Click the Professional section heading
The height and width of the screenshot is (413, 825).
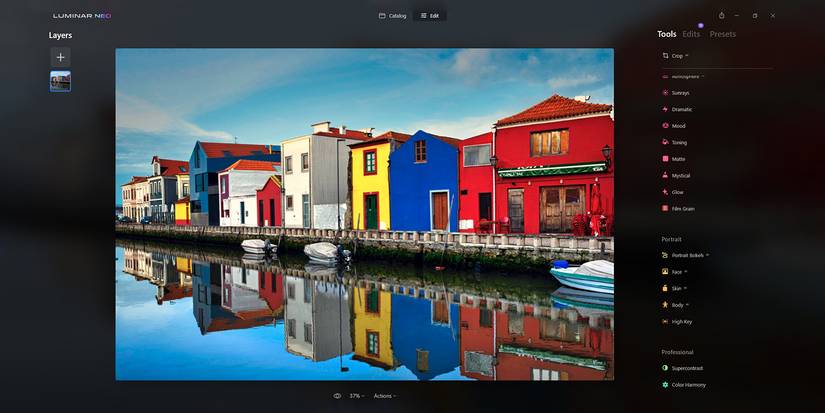click(677, 352)
